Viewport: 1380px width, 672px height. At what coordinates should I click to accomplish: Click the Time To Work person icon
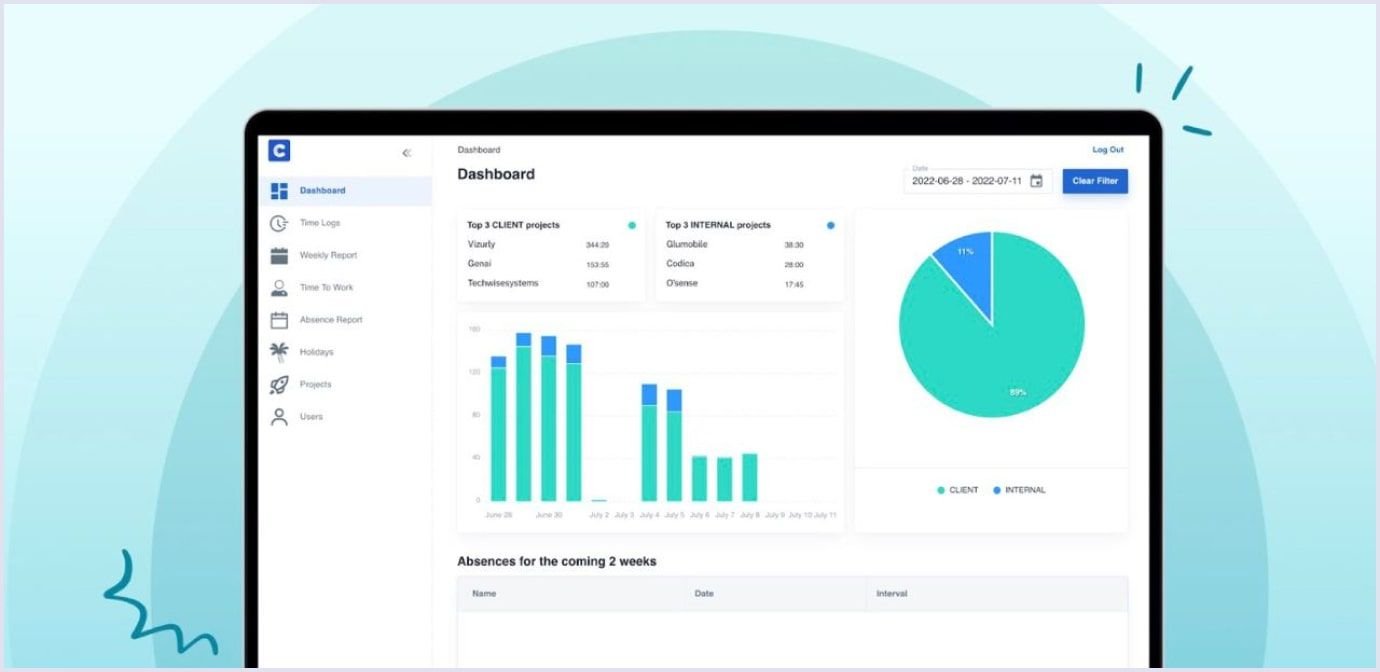279,288
